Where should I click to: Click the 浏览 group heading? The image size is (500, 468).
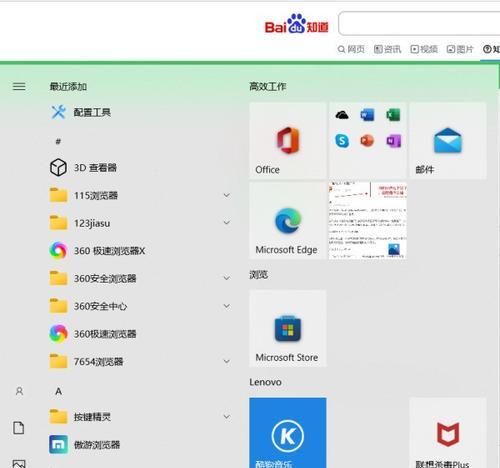click(259, 275)
